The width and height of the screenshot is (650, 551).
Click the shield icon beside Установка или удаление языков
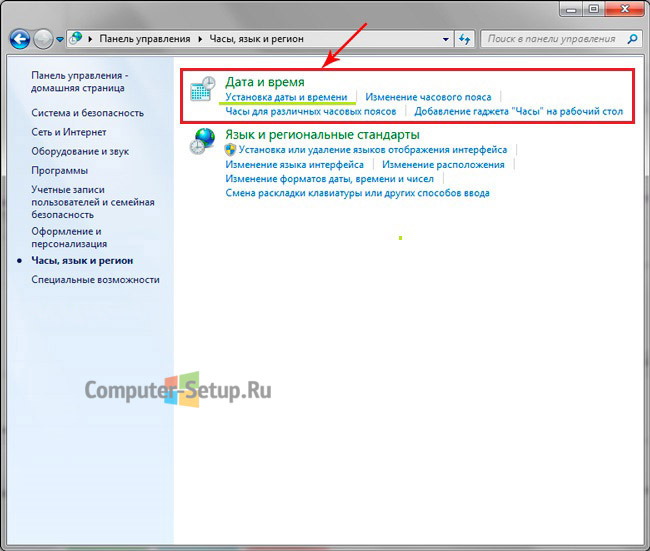230,150
